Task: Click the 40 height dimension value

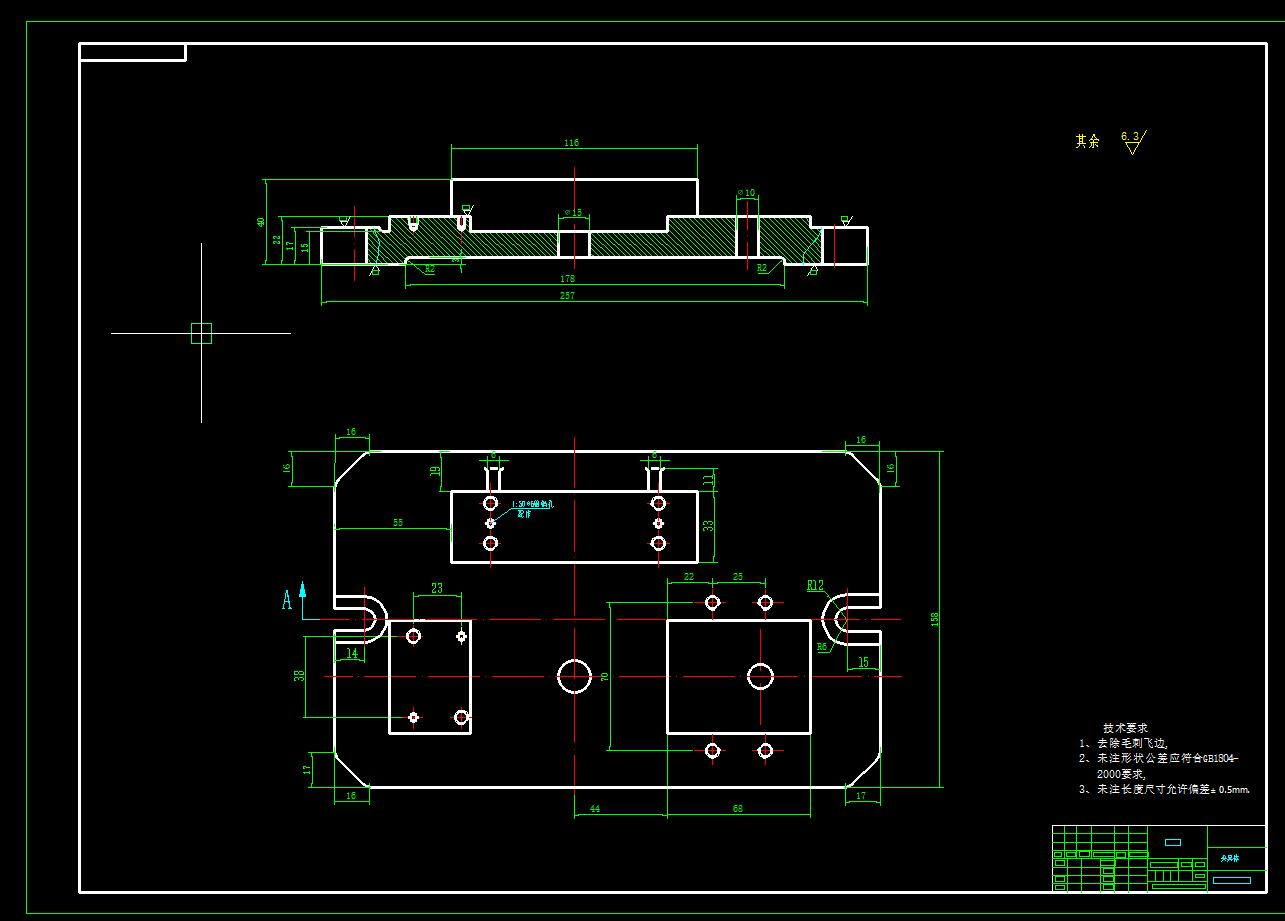Action: pos(261,222)
